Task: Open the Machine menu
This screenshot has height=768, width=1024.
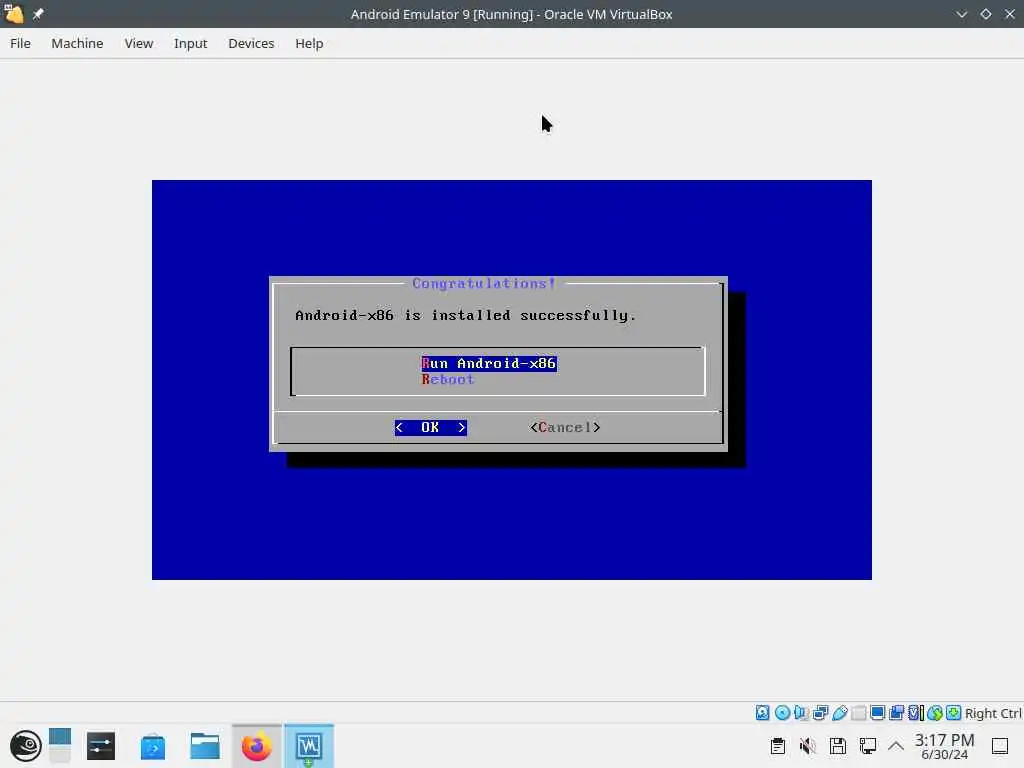Action: coord(77,43)
